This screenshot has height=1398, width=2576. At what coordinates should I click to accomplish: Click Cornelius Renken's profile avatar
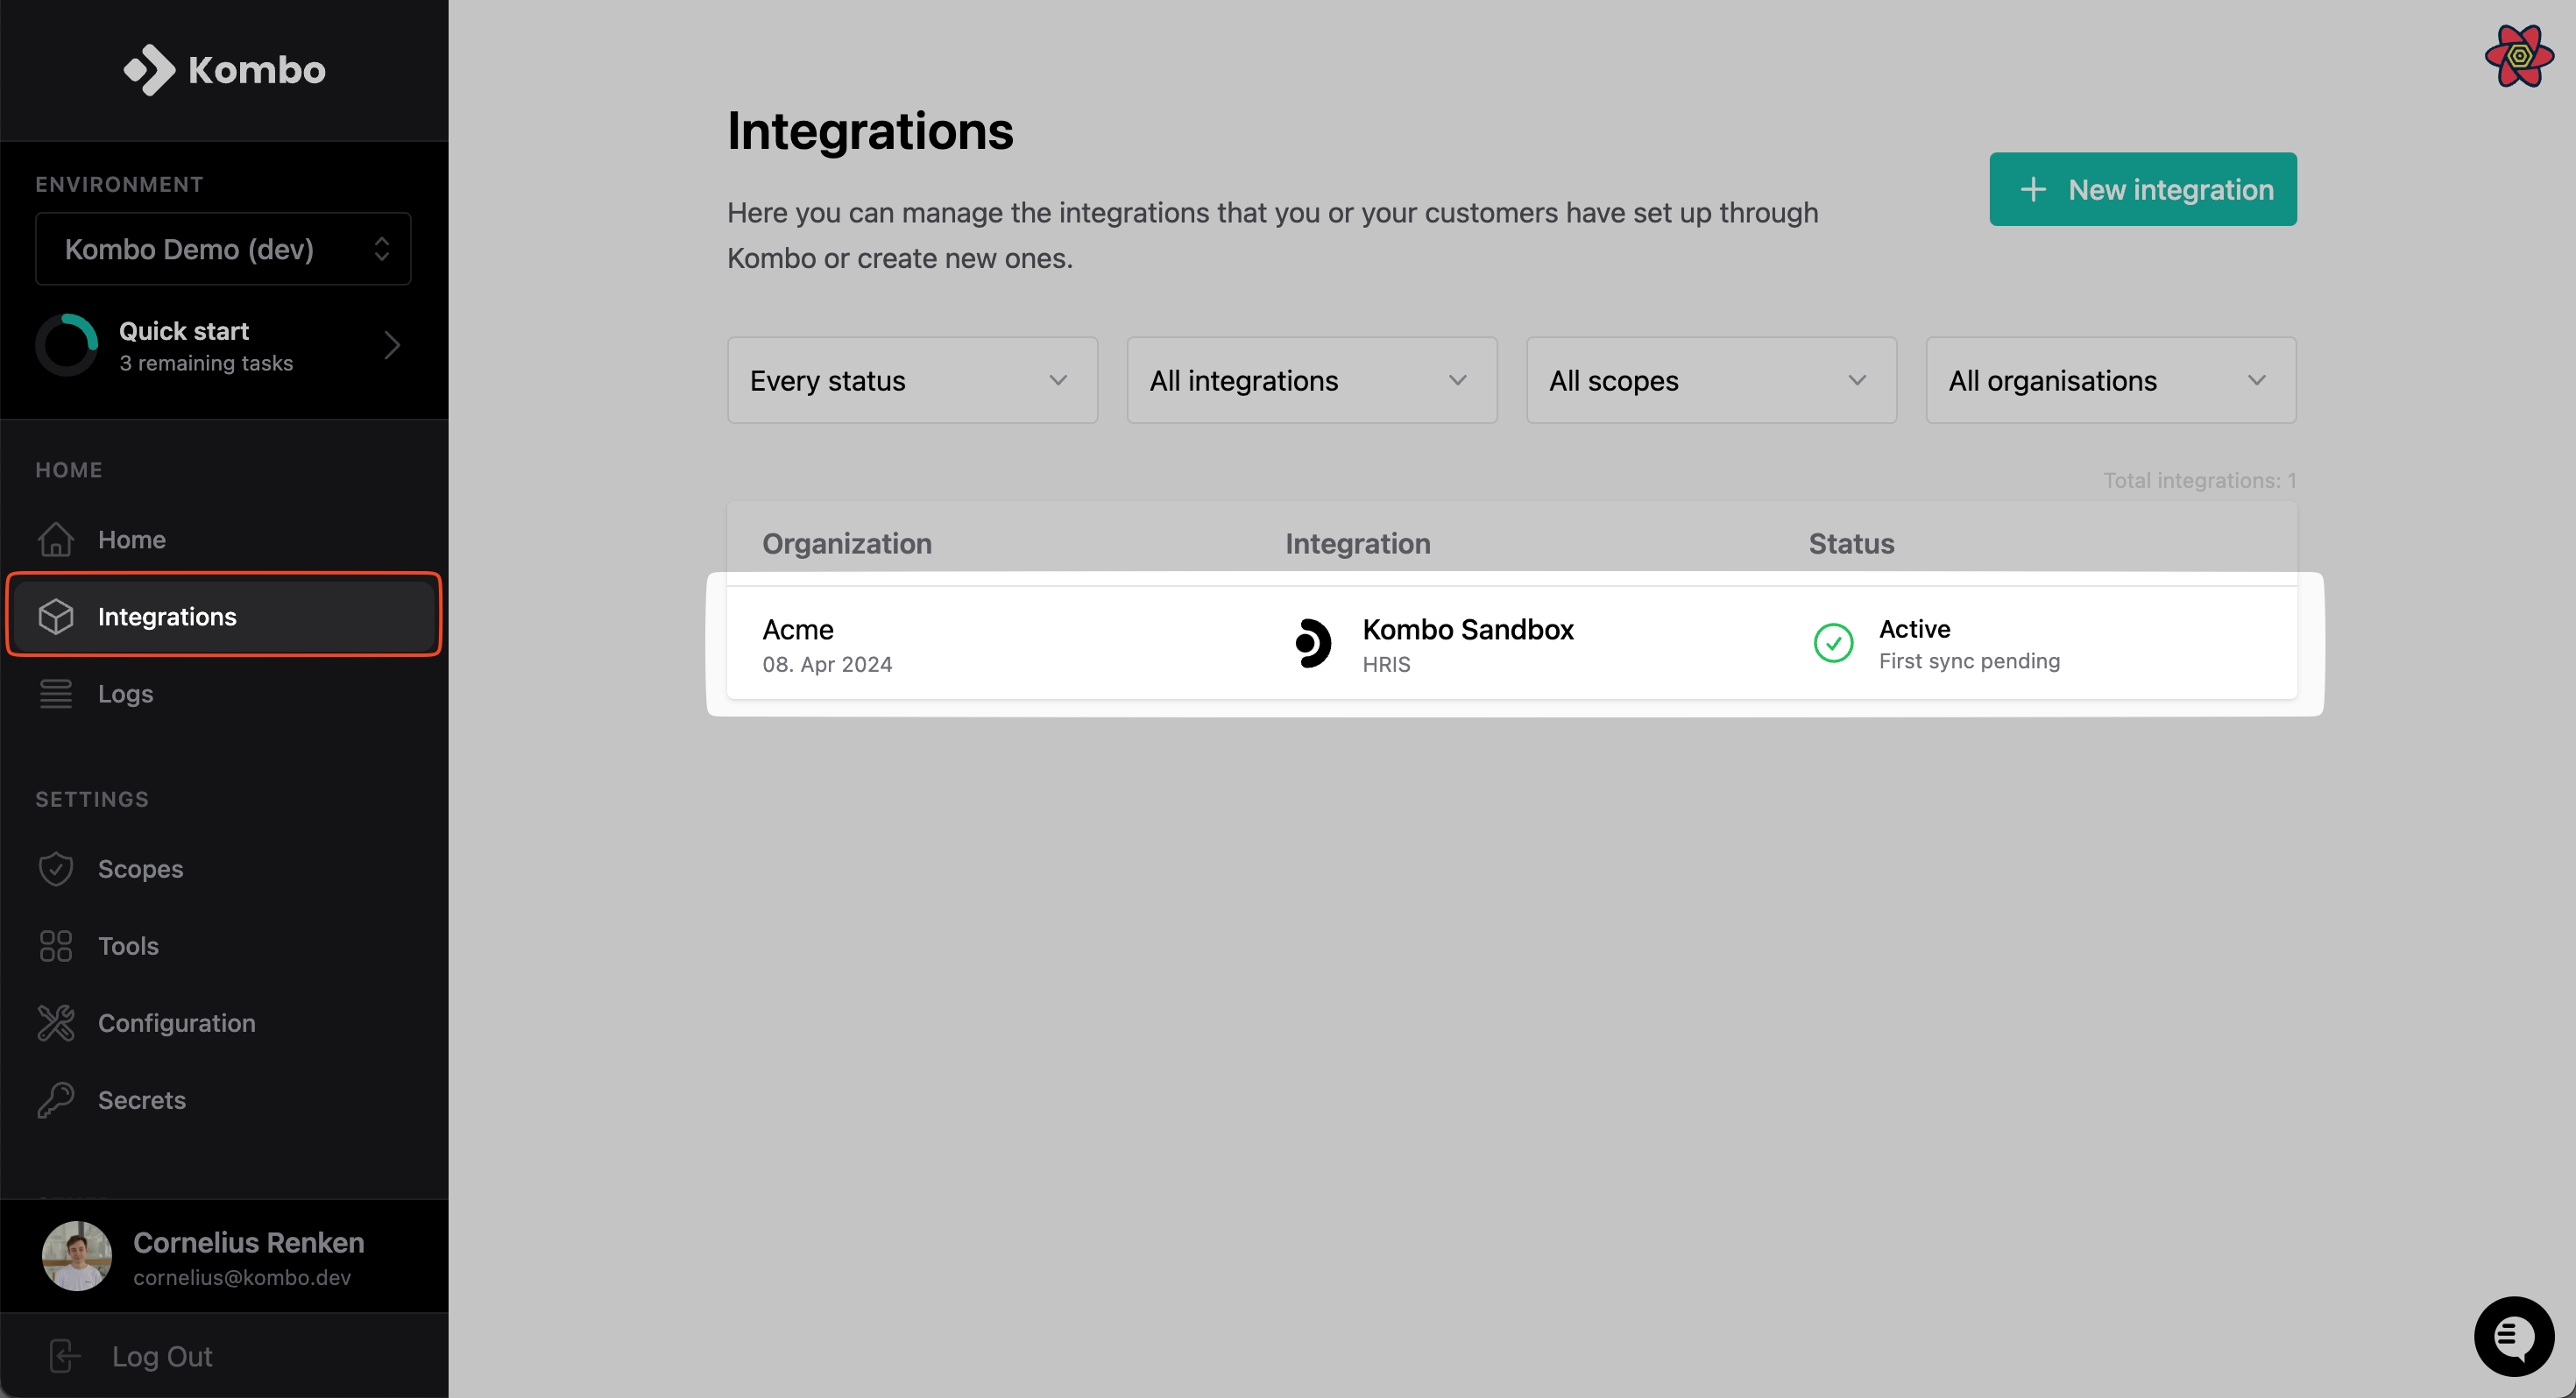(77, 1256)
